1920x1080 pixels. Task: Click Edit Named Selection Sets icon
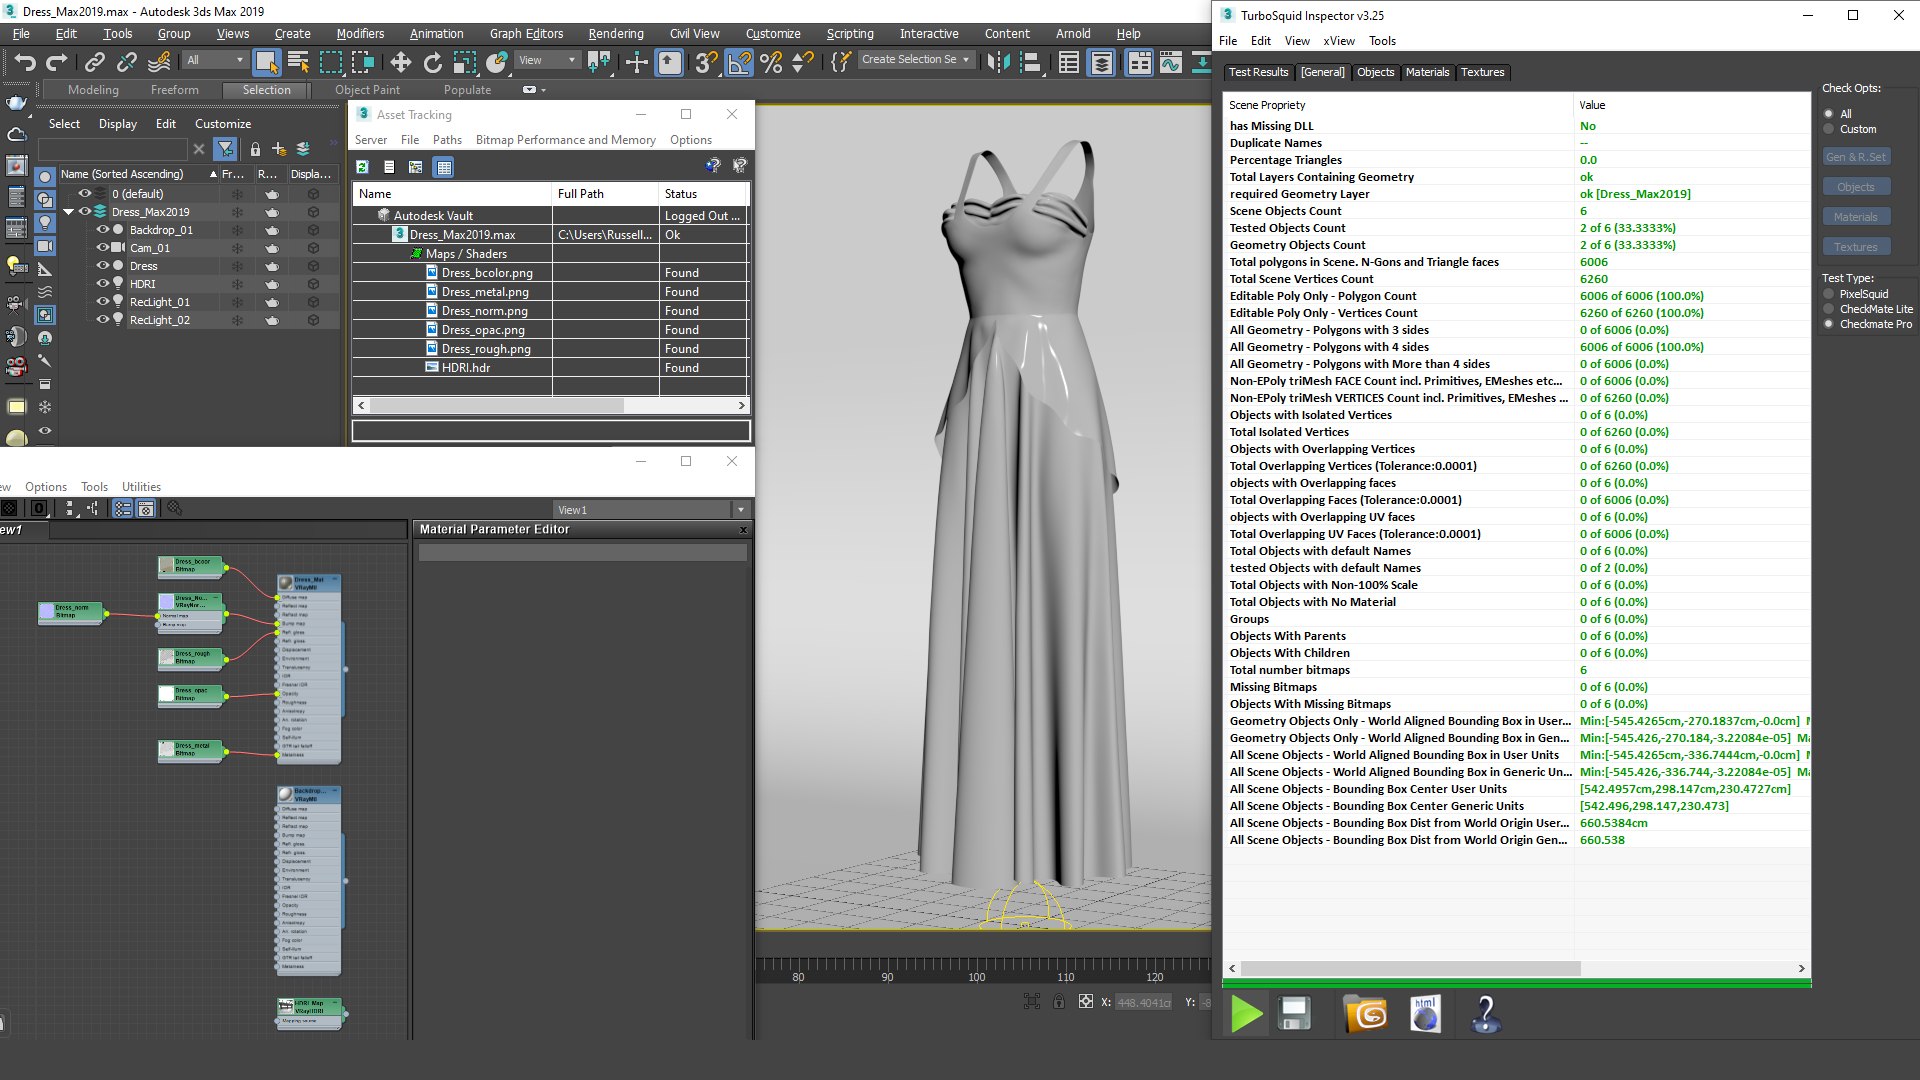[841, 62]
